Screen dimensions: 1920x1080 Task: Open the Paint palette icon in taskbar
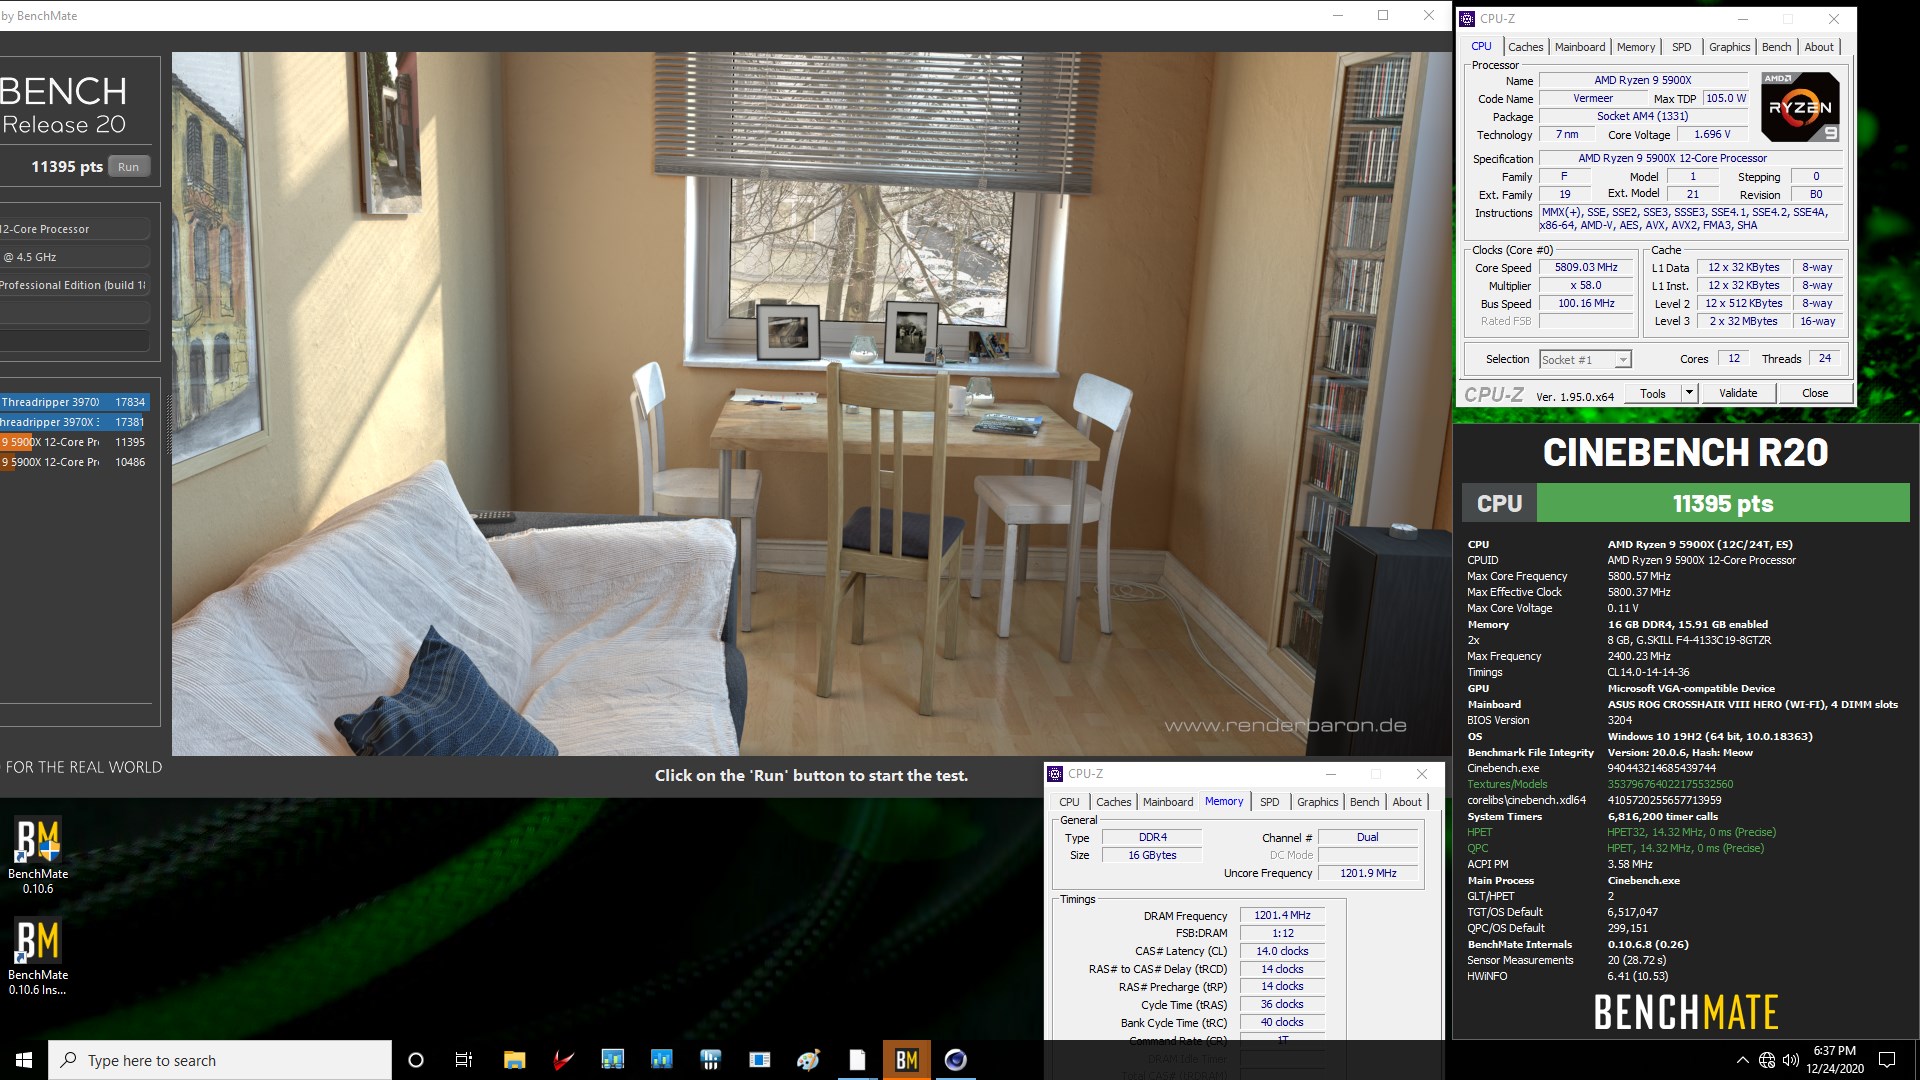808,1060
